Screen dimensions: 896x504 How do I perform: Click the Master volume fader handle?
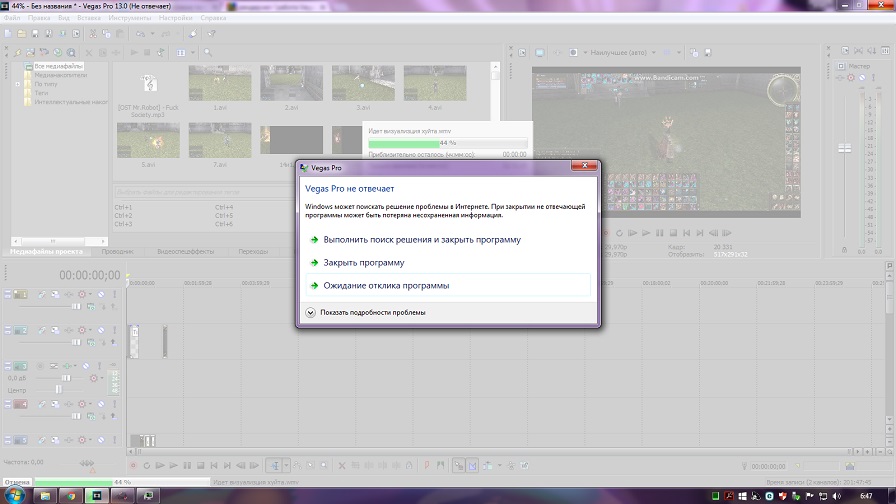(845, 148)
